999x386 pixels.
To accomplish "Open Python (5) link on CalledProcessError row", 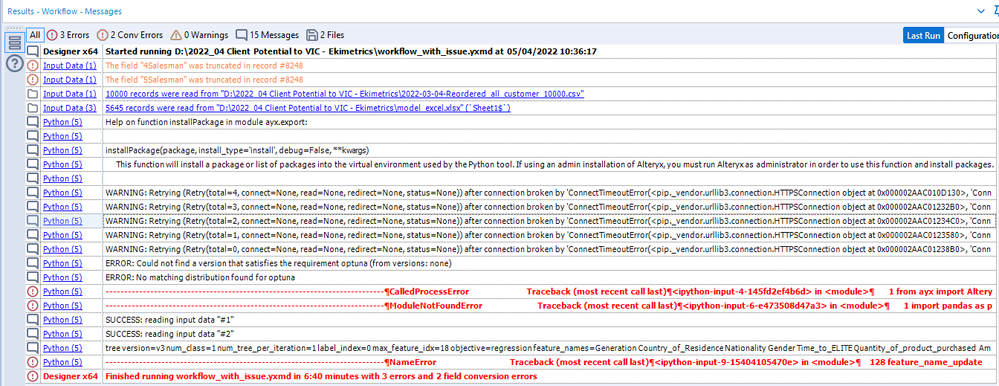I will pyautogui.click(x=62, y=291).
